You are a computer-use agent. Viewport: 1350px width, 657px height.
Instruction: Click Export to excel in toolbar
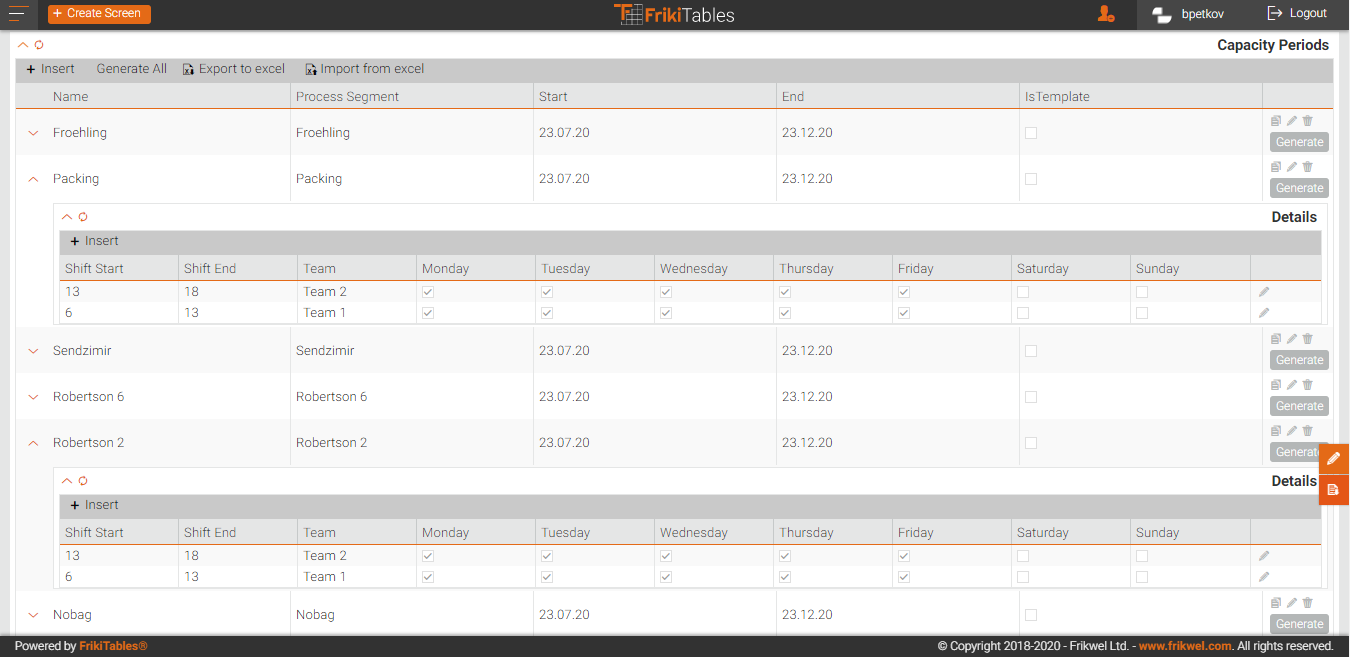click(x=234, y=69)
